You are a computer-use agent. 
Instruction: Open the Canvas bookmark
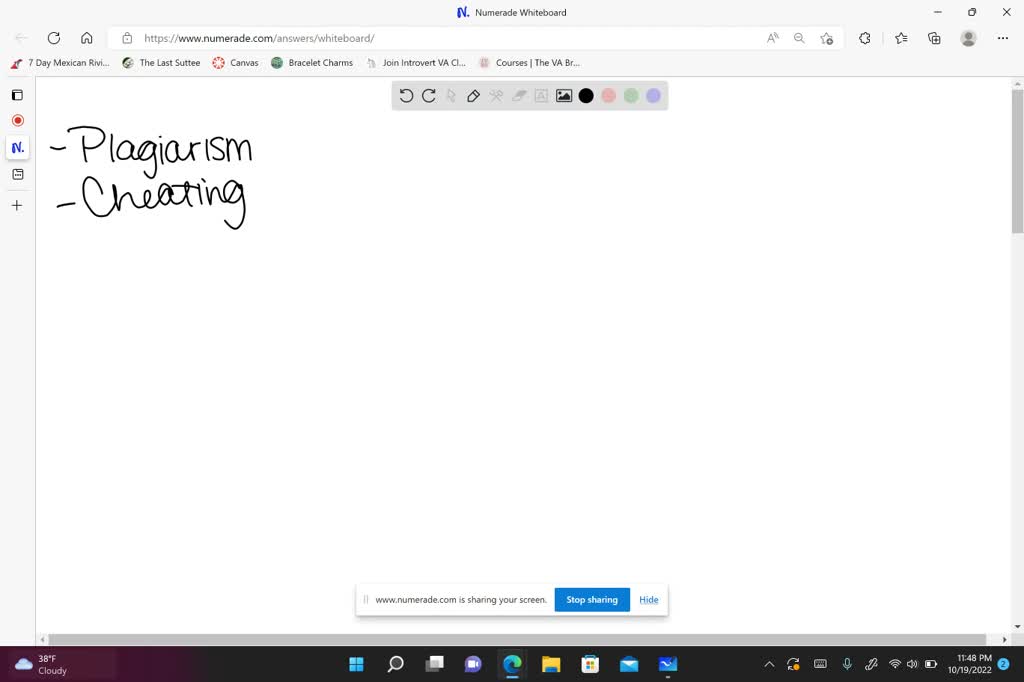pos(235,63)
